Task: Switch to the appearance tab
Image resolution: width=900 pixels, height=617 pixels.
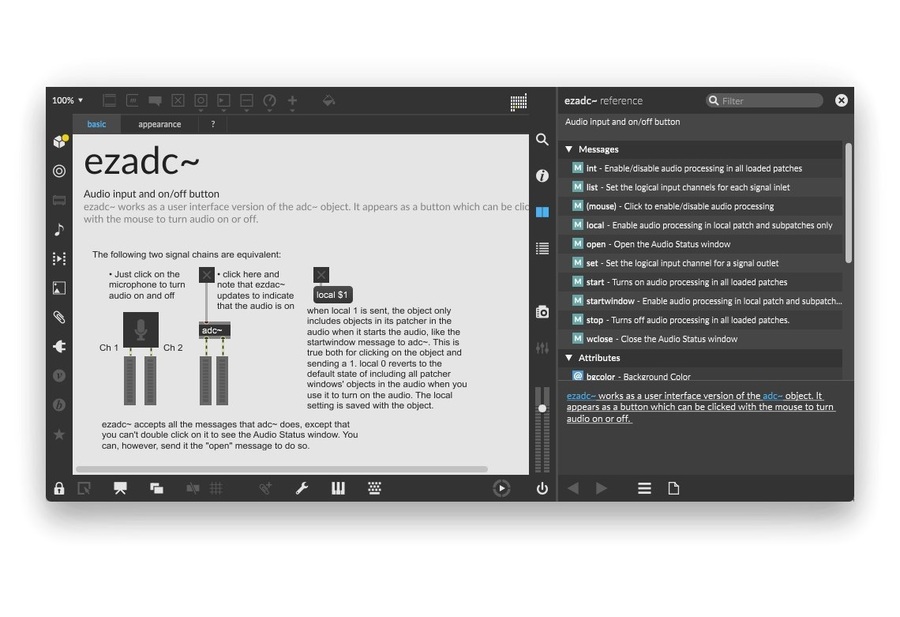Action: [160, 124]
